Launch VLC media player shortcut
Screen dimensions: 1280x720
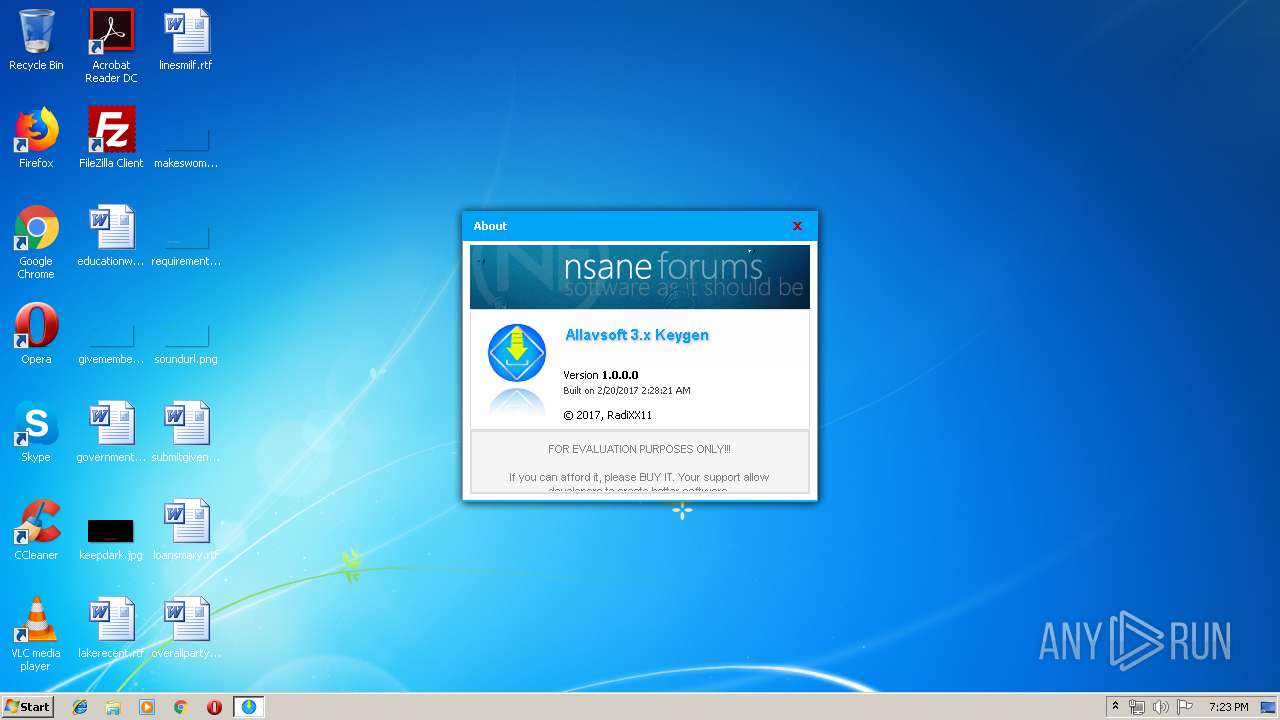coord(36,634)
